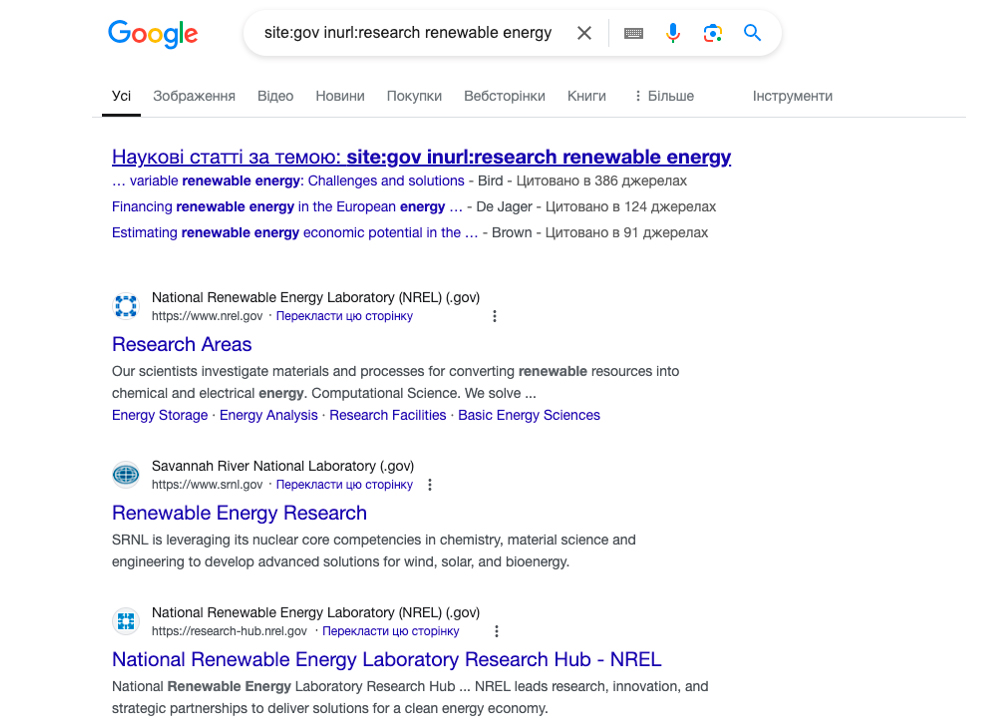
Task: Click the https://www.srnl.gov URL text
Action: (207, 485)
